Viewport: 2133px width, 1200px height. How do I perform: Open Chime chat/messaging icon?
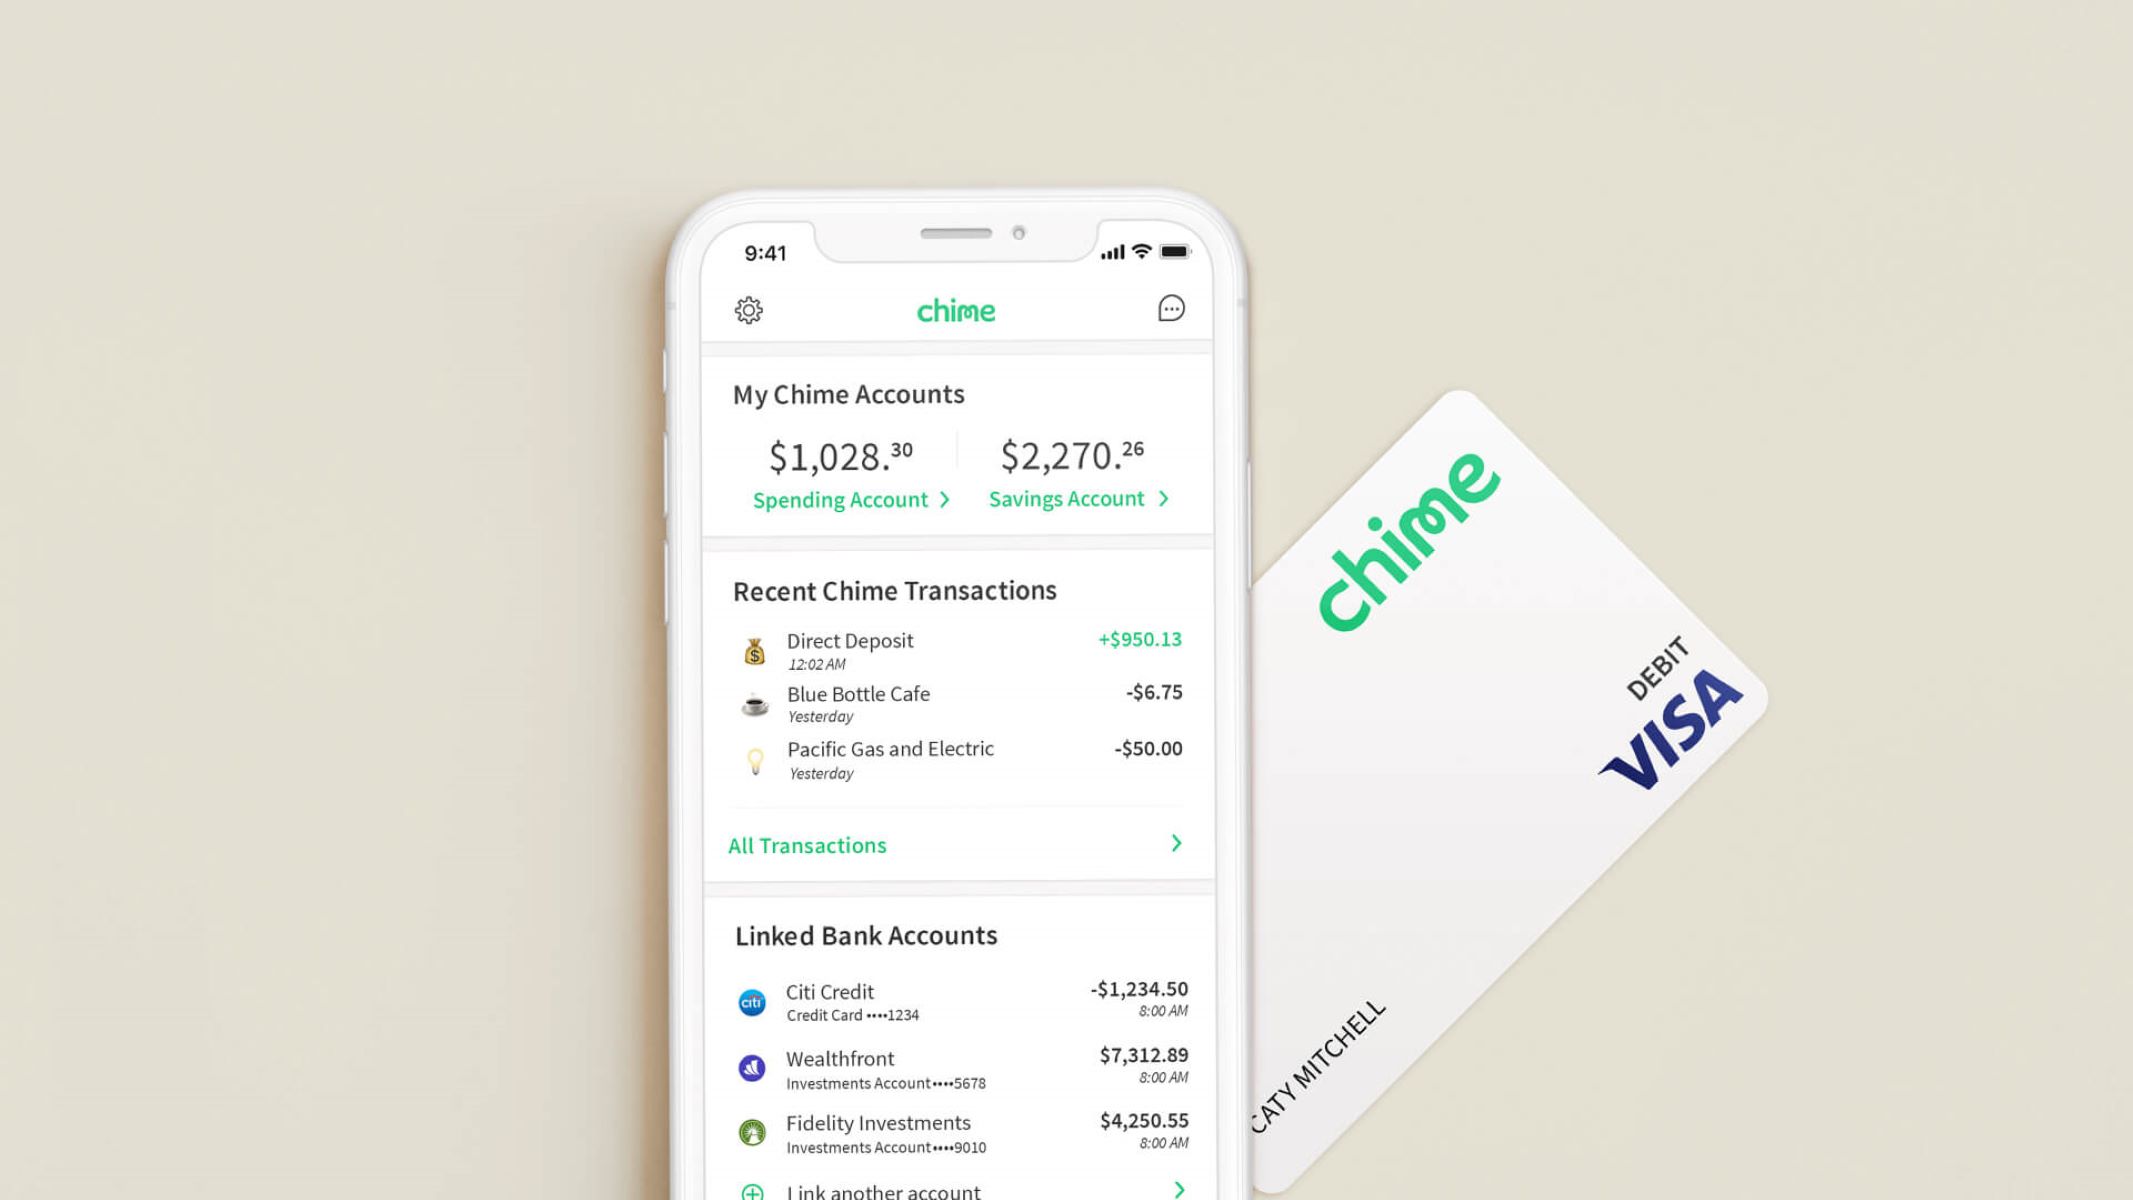tap(1171, 309)
